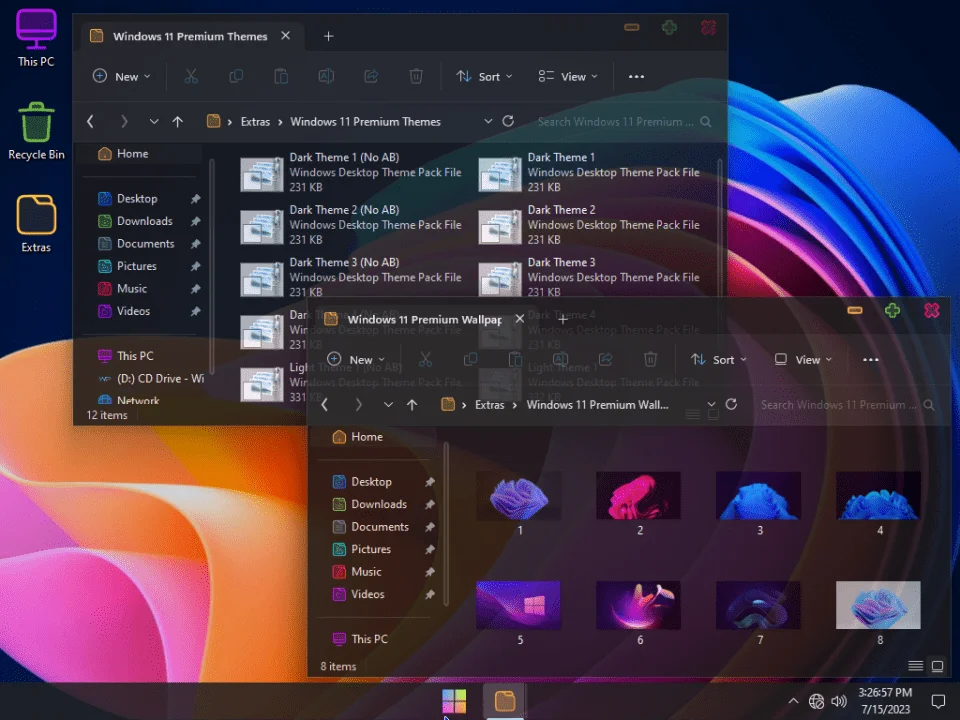
Task: Open Home in Themes window sidebar
Action: point(141,154)
